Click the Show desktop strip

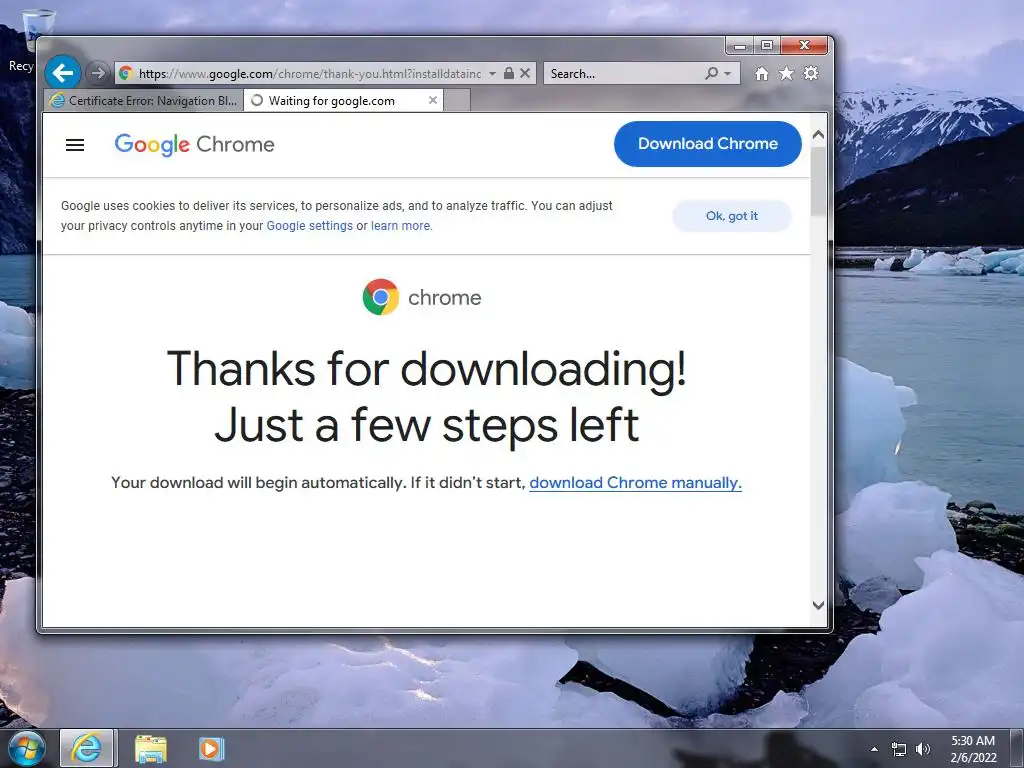1017,748
